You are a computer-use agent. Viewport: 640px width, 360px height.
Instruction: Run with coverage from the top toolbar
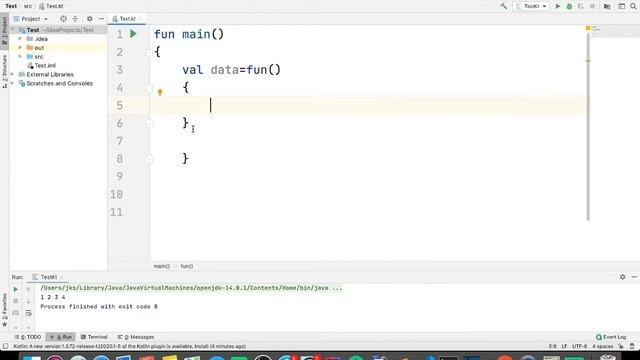580,6
